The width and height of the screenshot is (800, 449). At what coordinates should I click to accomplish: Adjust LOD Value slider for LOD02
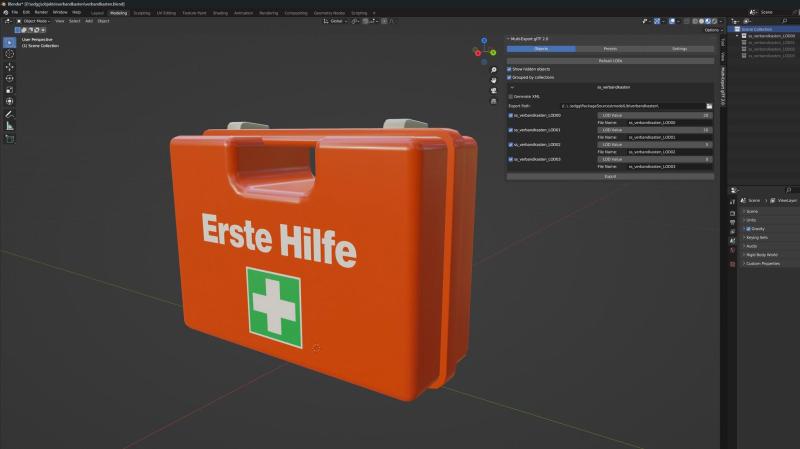(x=655, y=145)
